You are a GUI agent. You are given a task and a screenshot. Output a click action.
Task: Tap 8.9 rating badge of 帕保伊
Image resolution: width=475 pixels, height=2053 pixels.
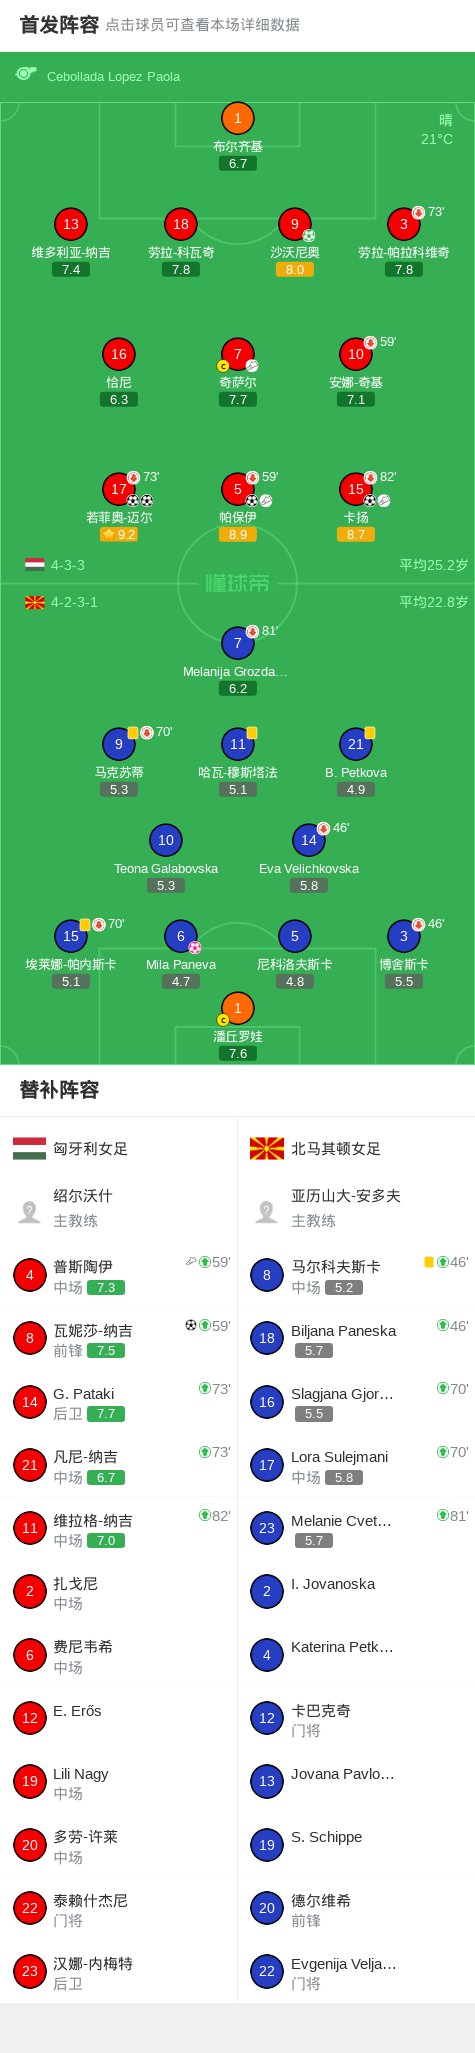click(x=238, y=534)
